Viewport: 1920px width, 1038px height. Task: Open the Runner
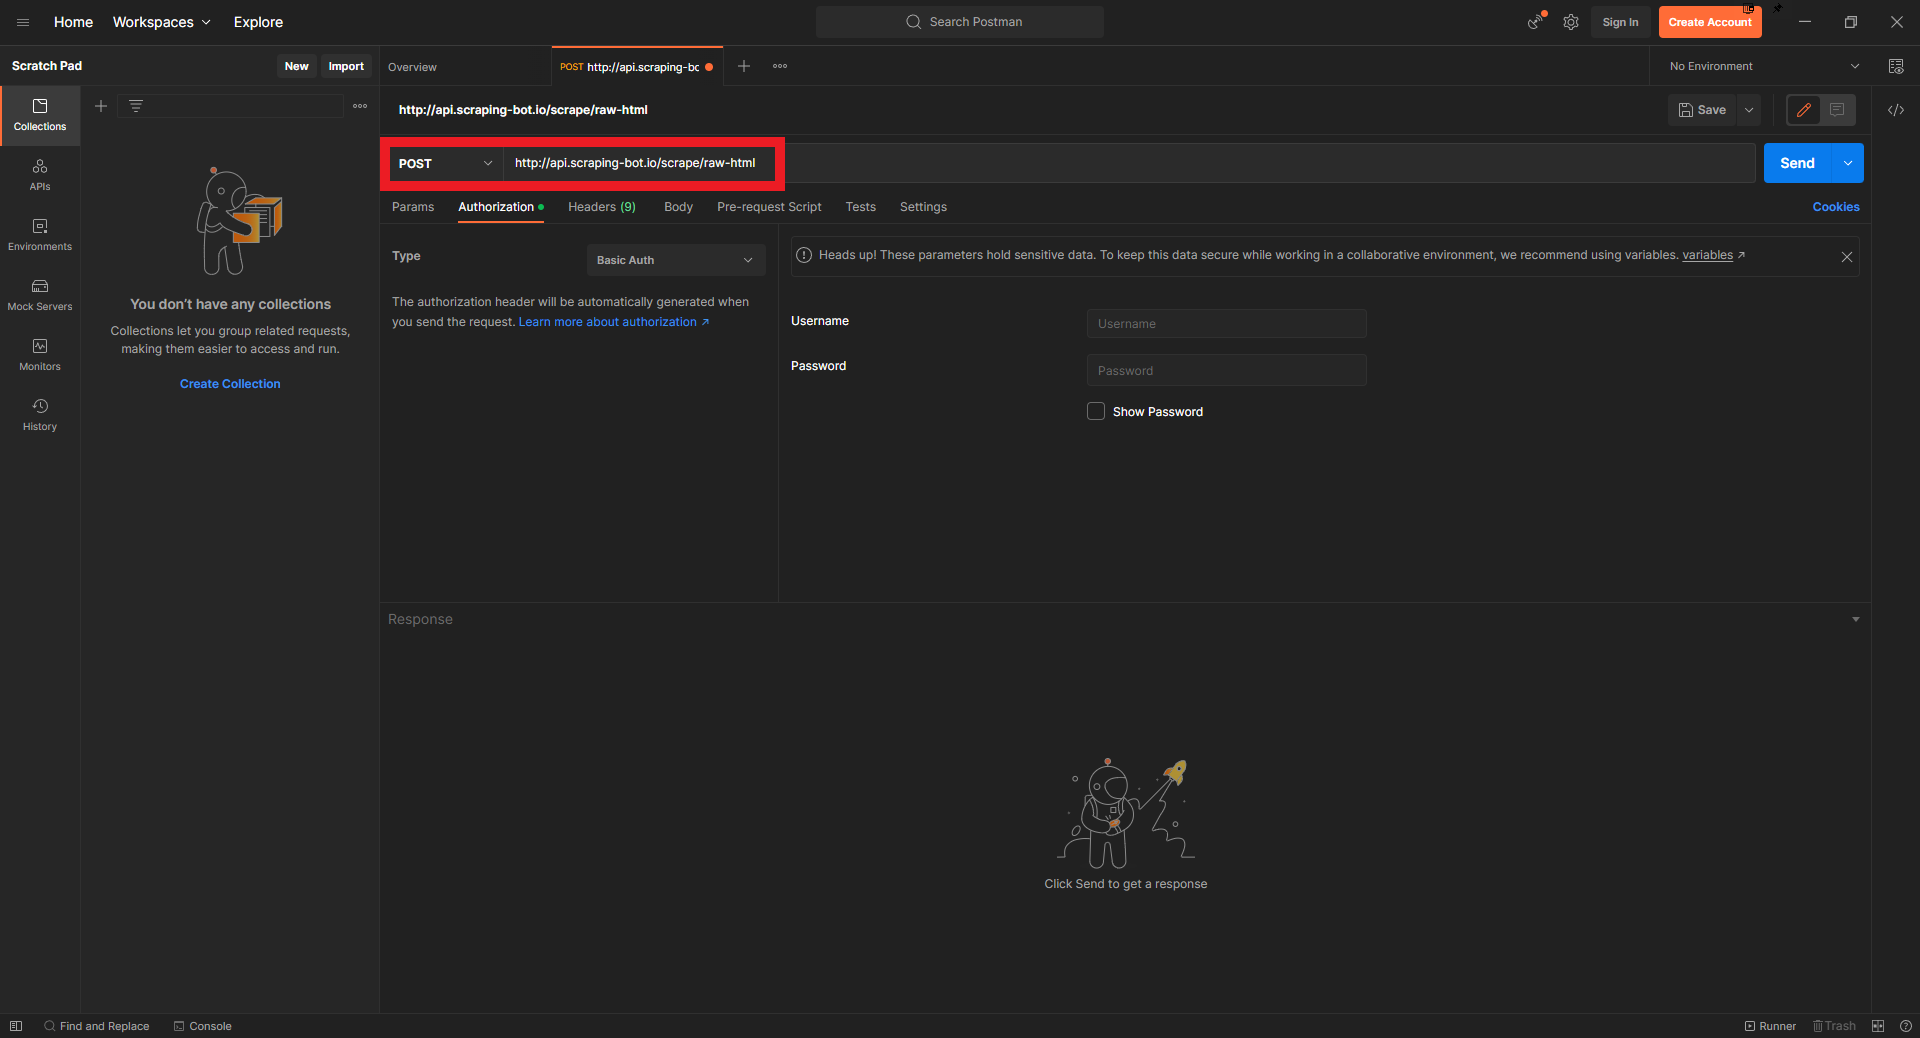coord(1770,1026)
